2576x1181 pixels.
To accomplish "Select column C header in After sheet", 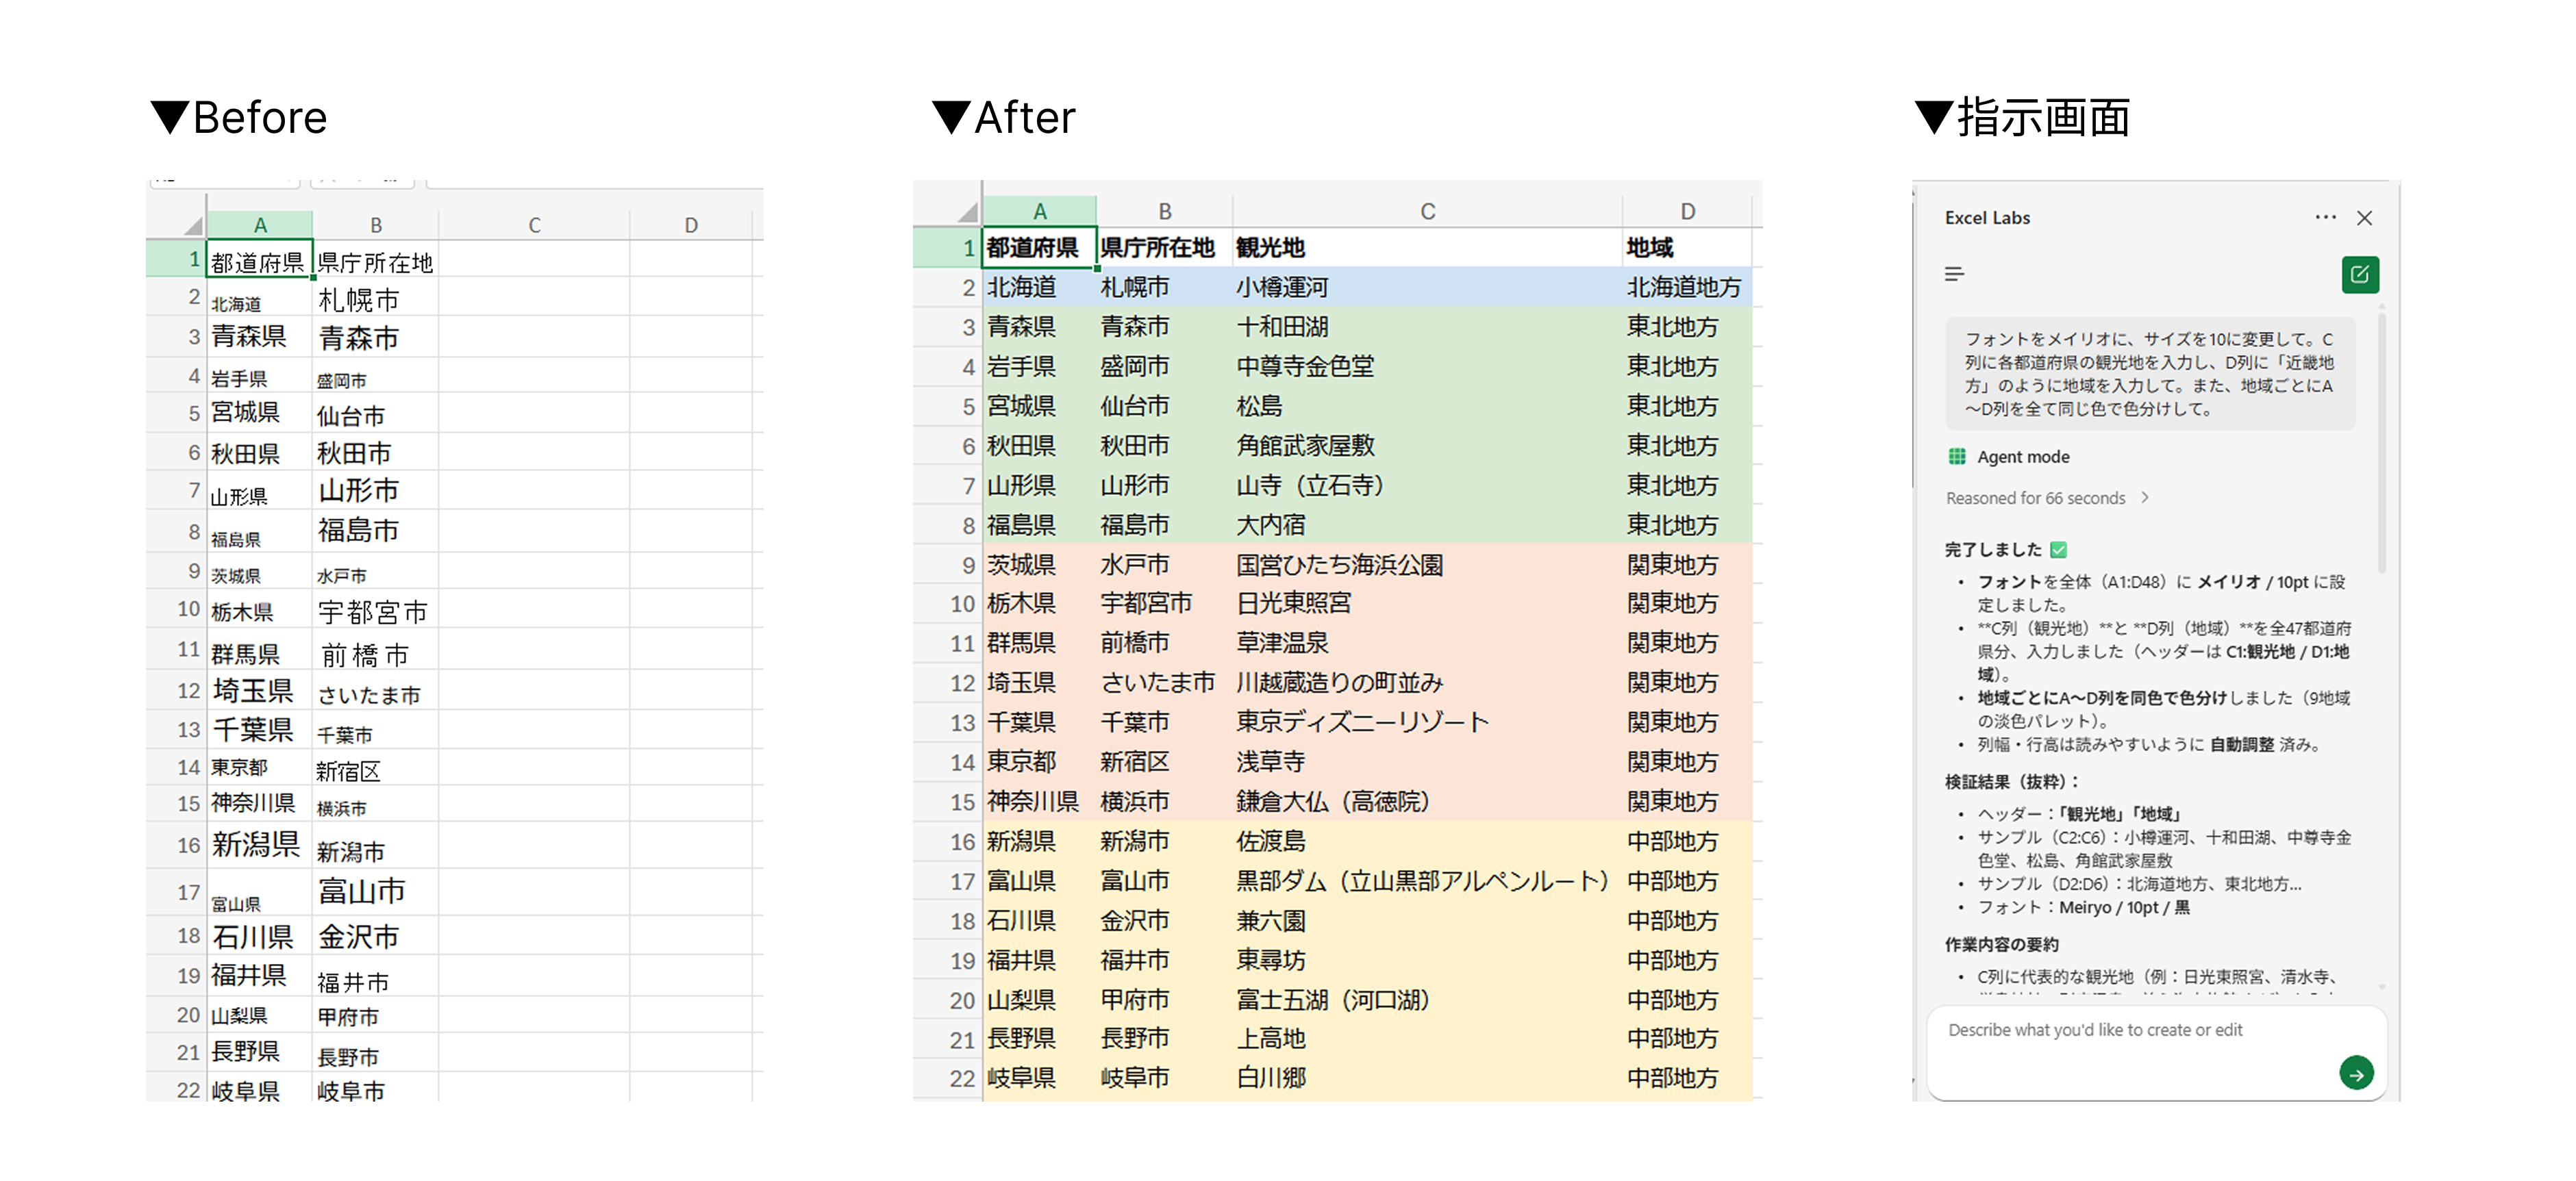I will (x=1427, y=212).
